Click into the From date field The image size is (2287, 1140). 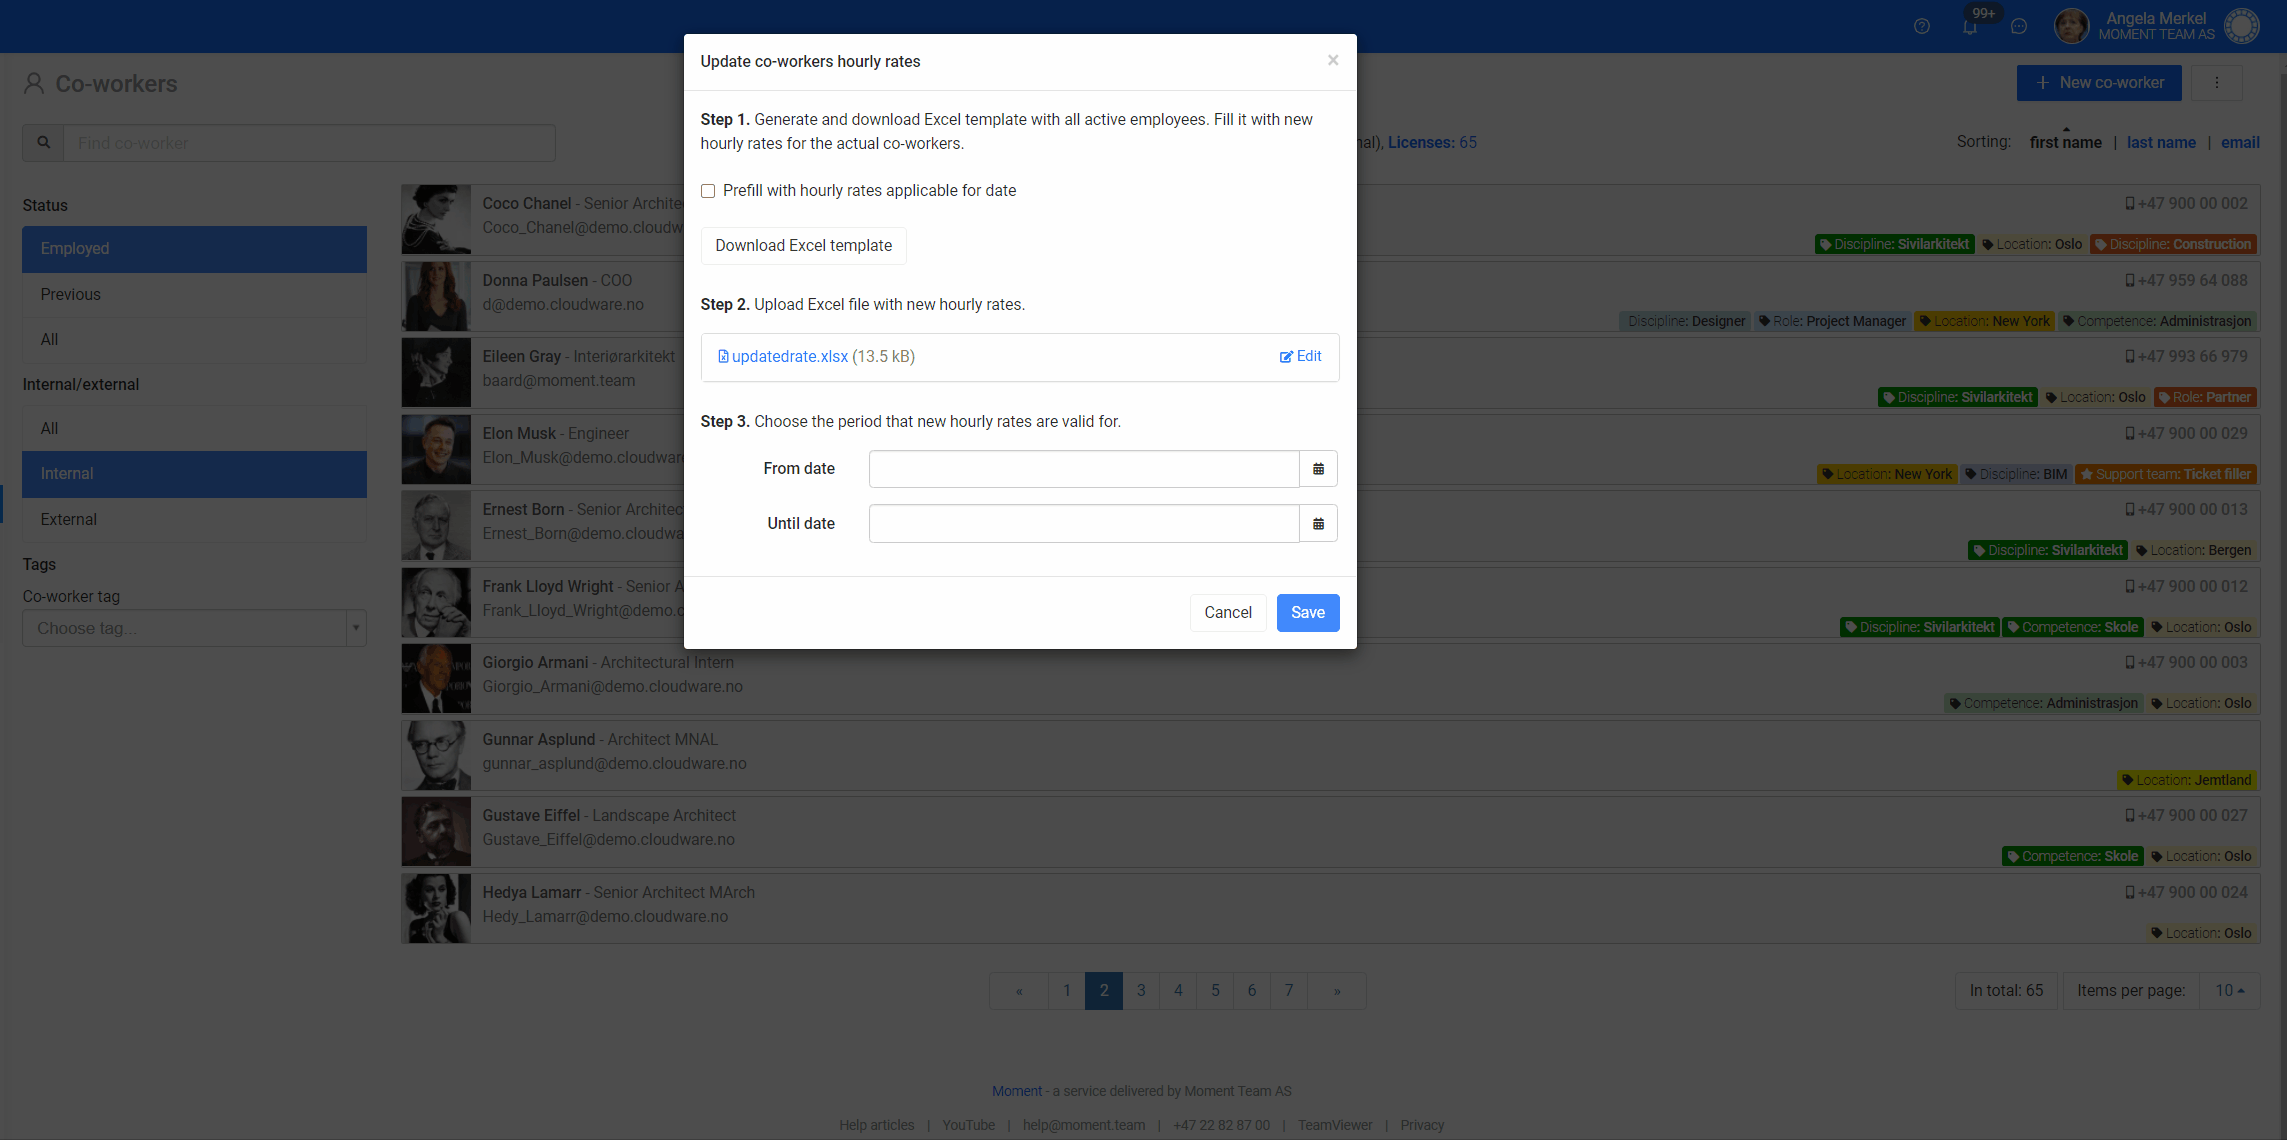1083,469
